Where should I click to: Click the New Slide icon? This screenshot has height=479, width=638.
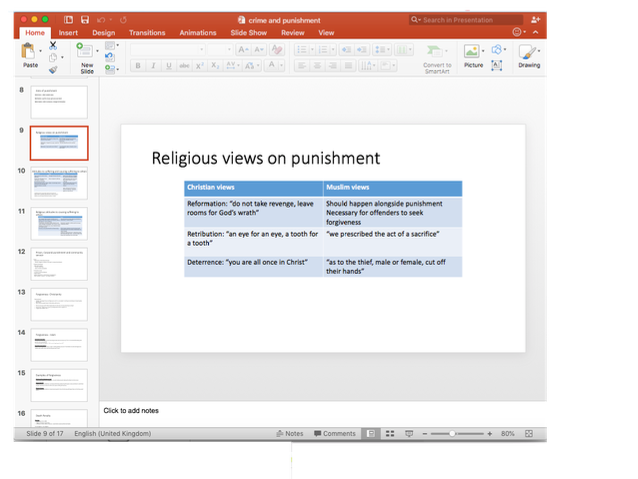tap(87, 50)
